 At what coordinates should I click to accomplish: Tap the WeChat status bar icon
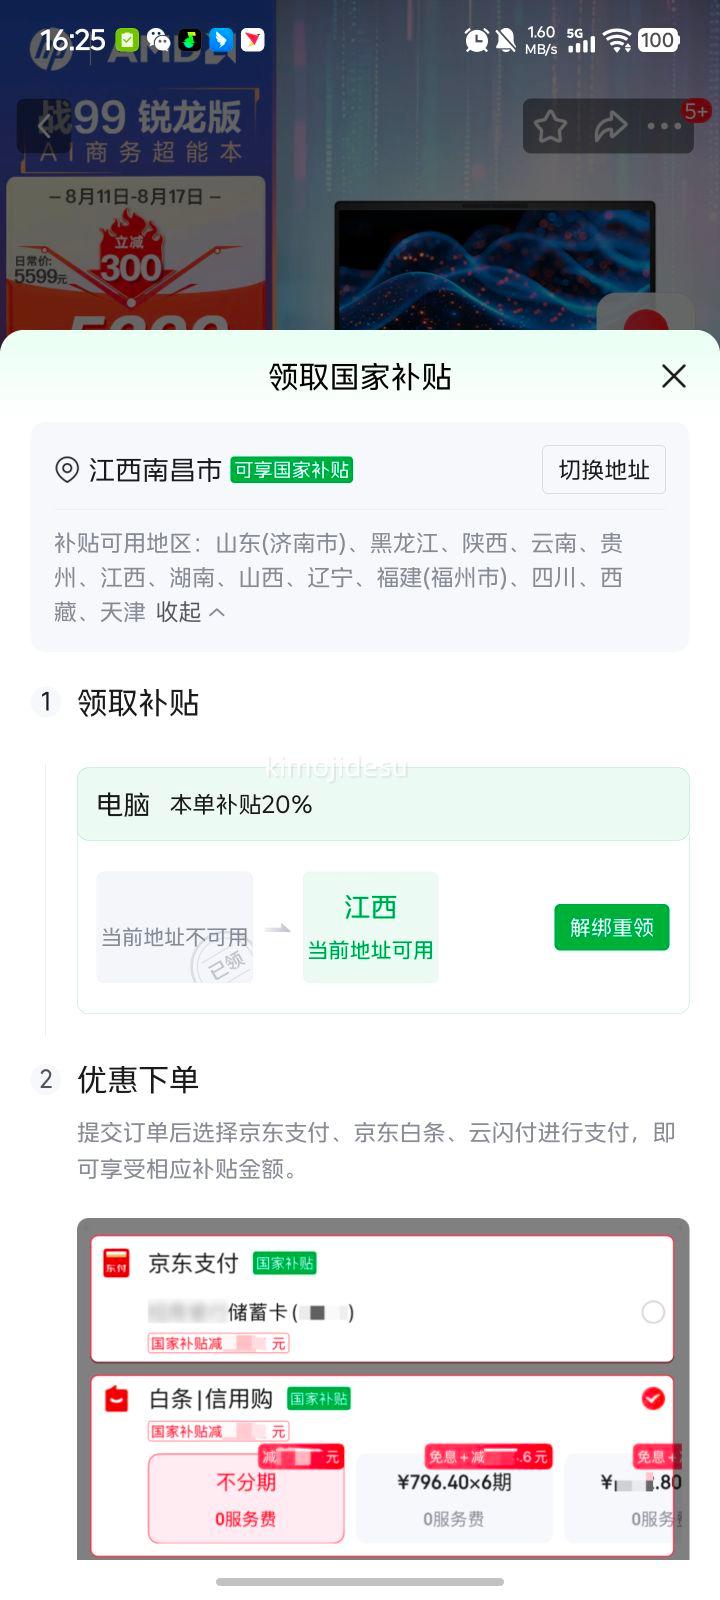(159, 40)
